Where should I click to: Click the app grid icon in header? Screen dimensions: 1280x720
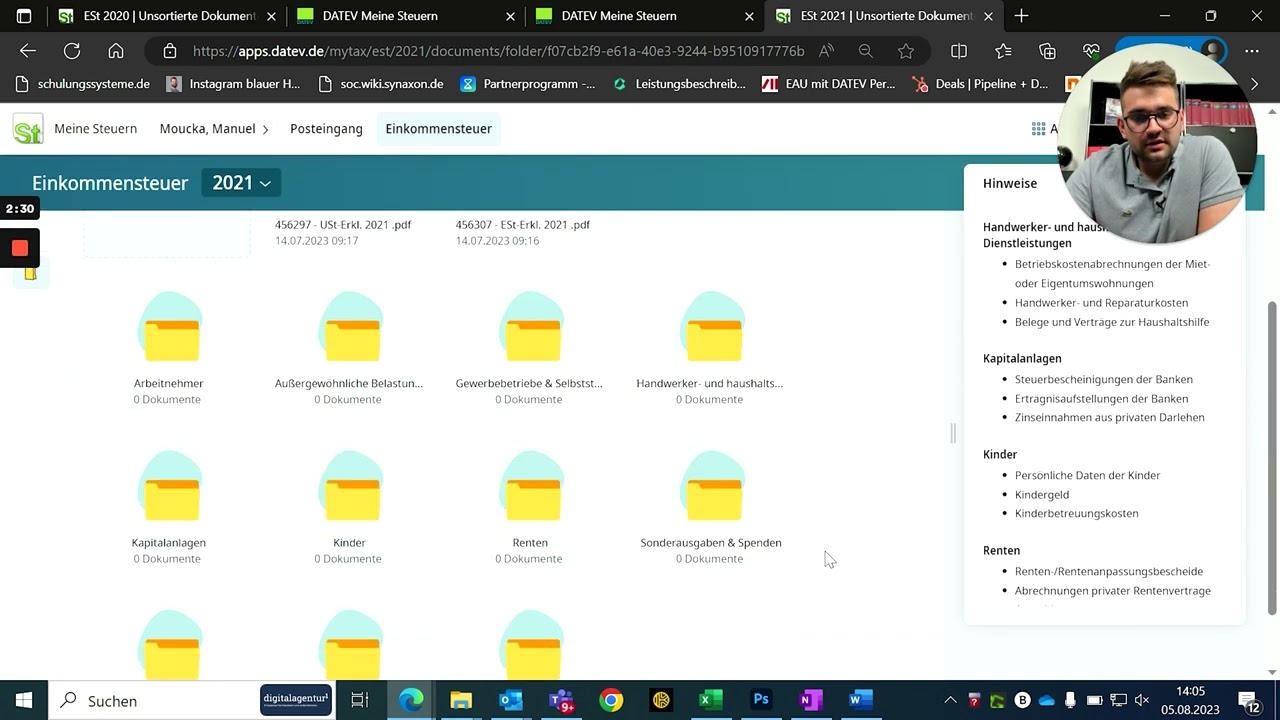click(1038, 128)
